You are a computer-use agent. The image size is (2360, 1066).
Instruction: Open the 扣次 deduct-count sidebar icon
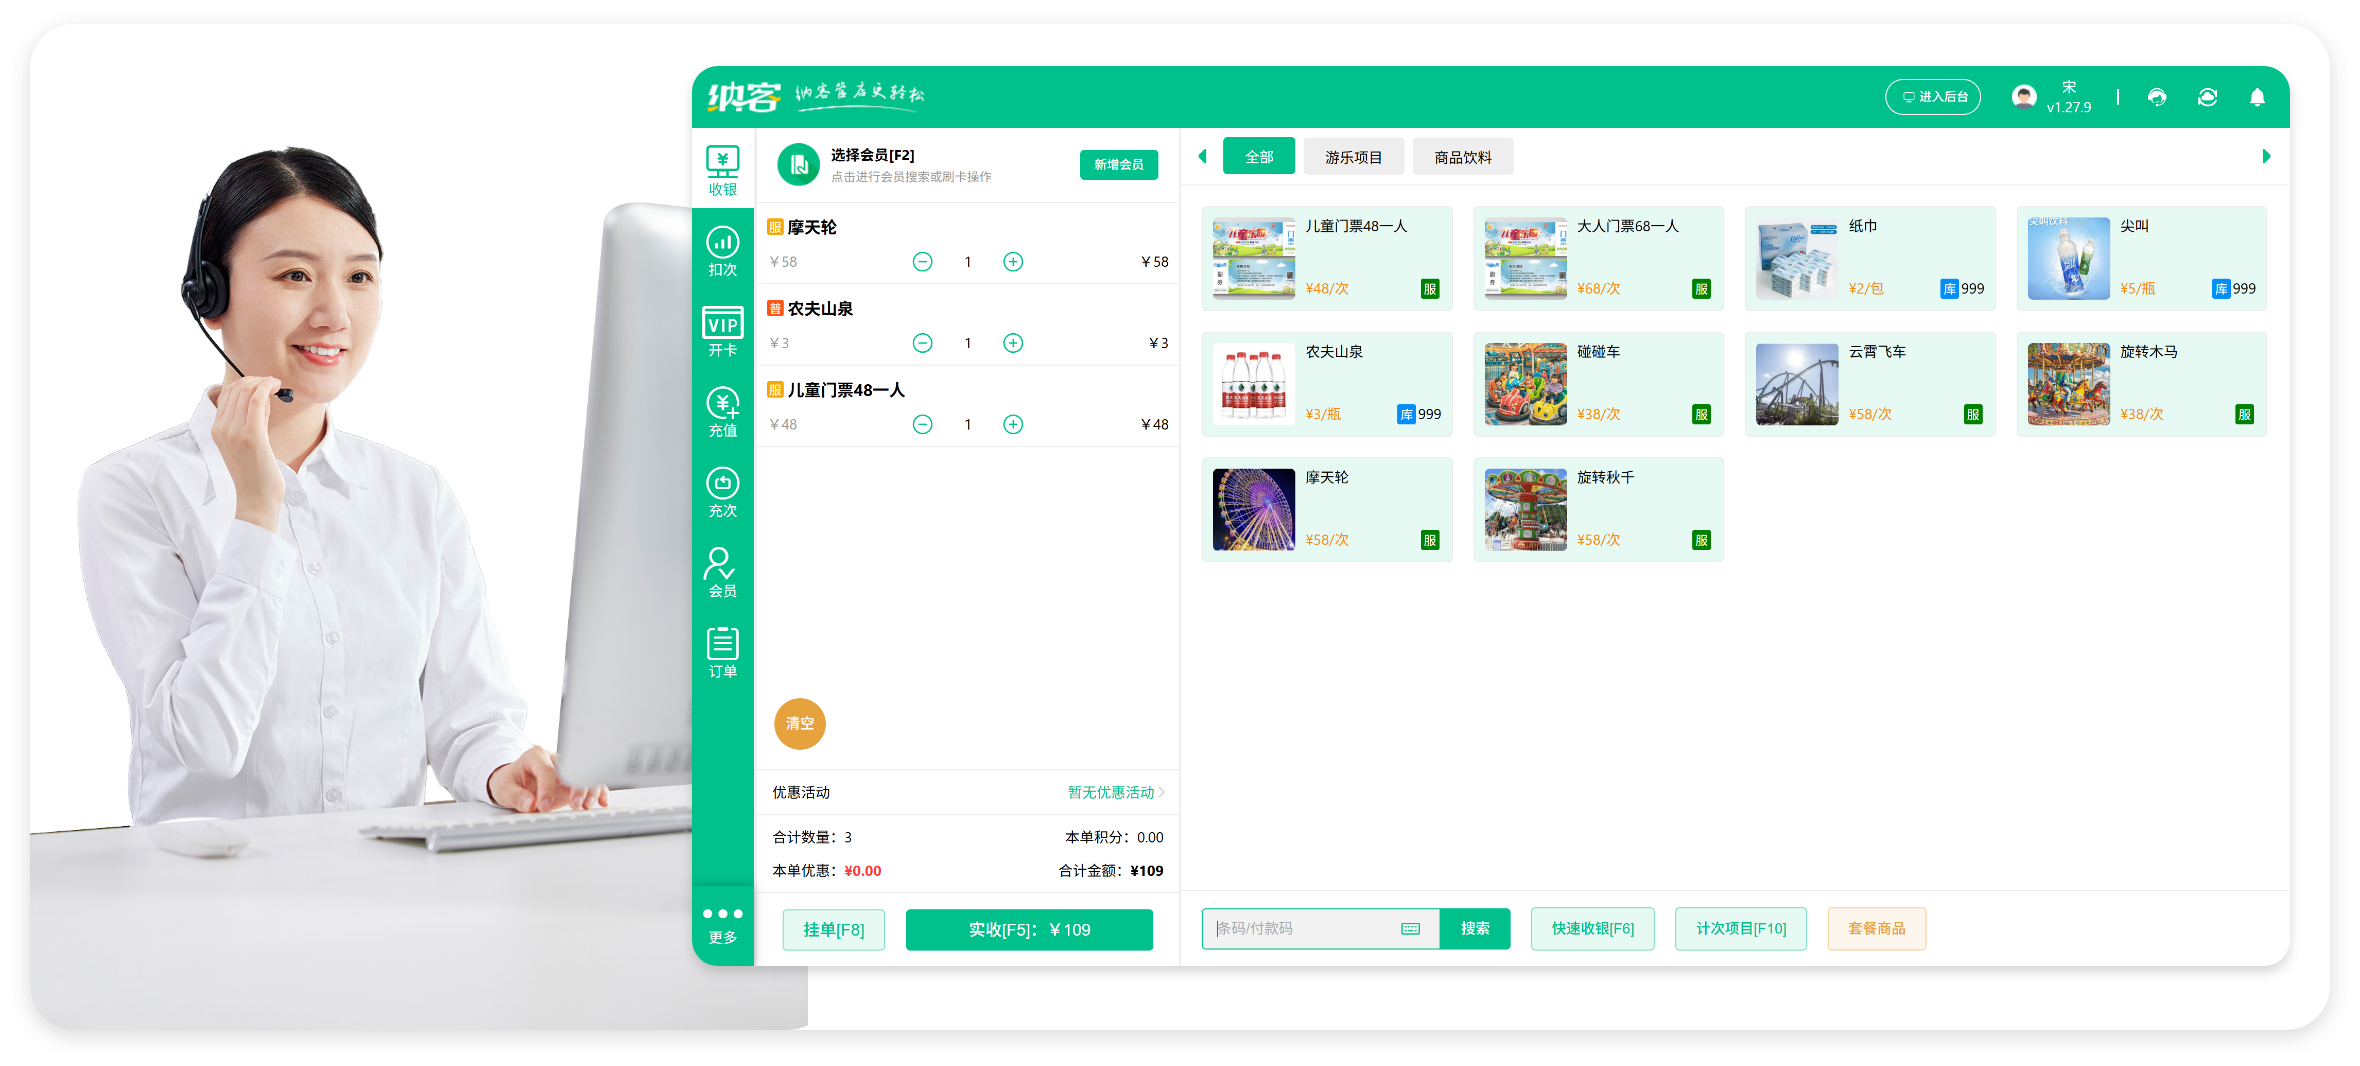coord(722,251)
